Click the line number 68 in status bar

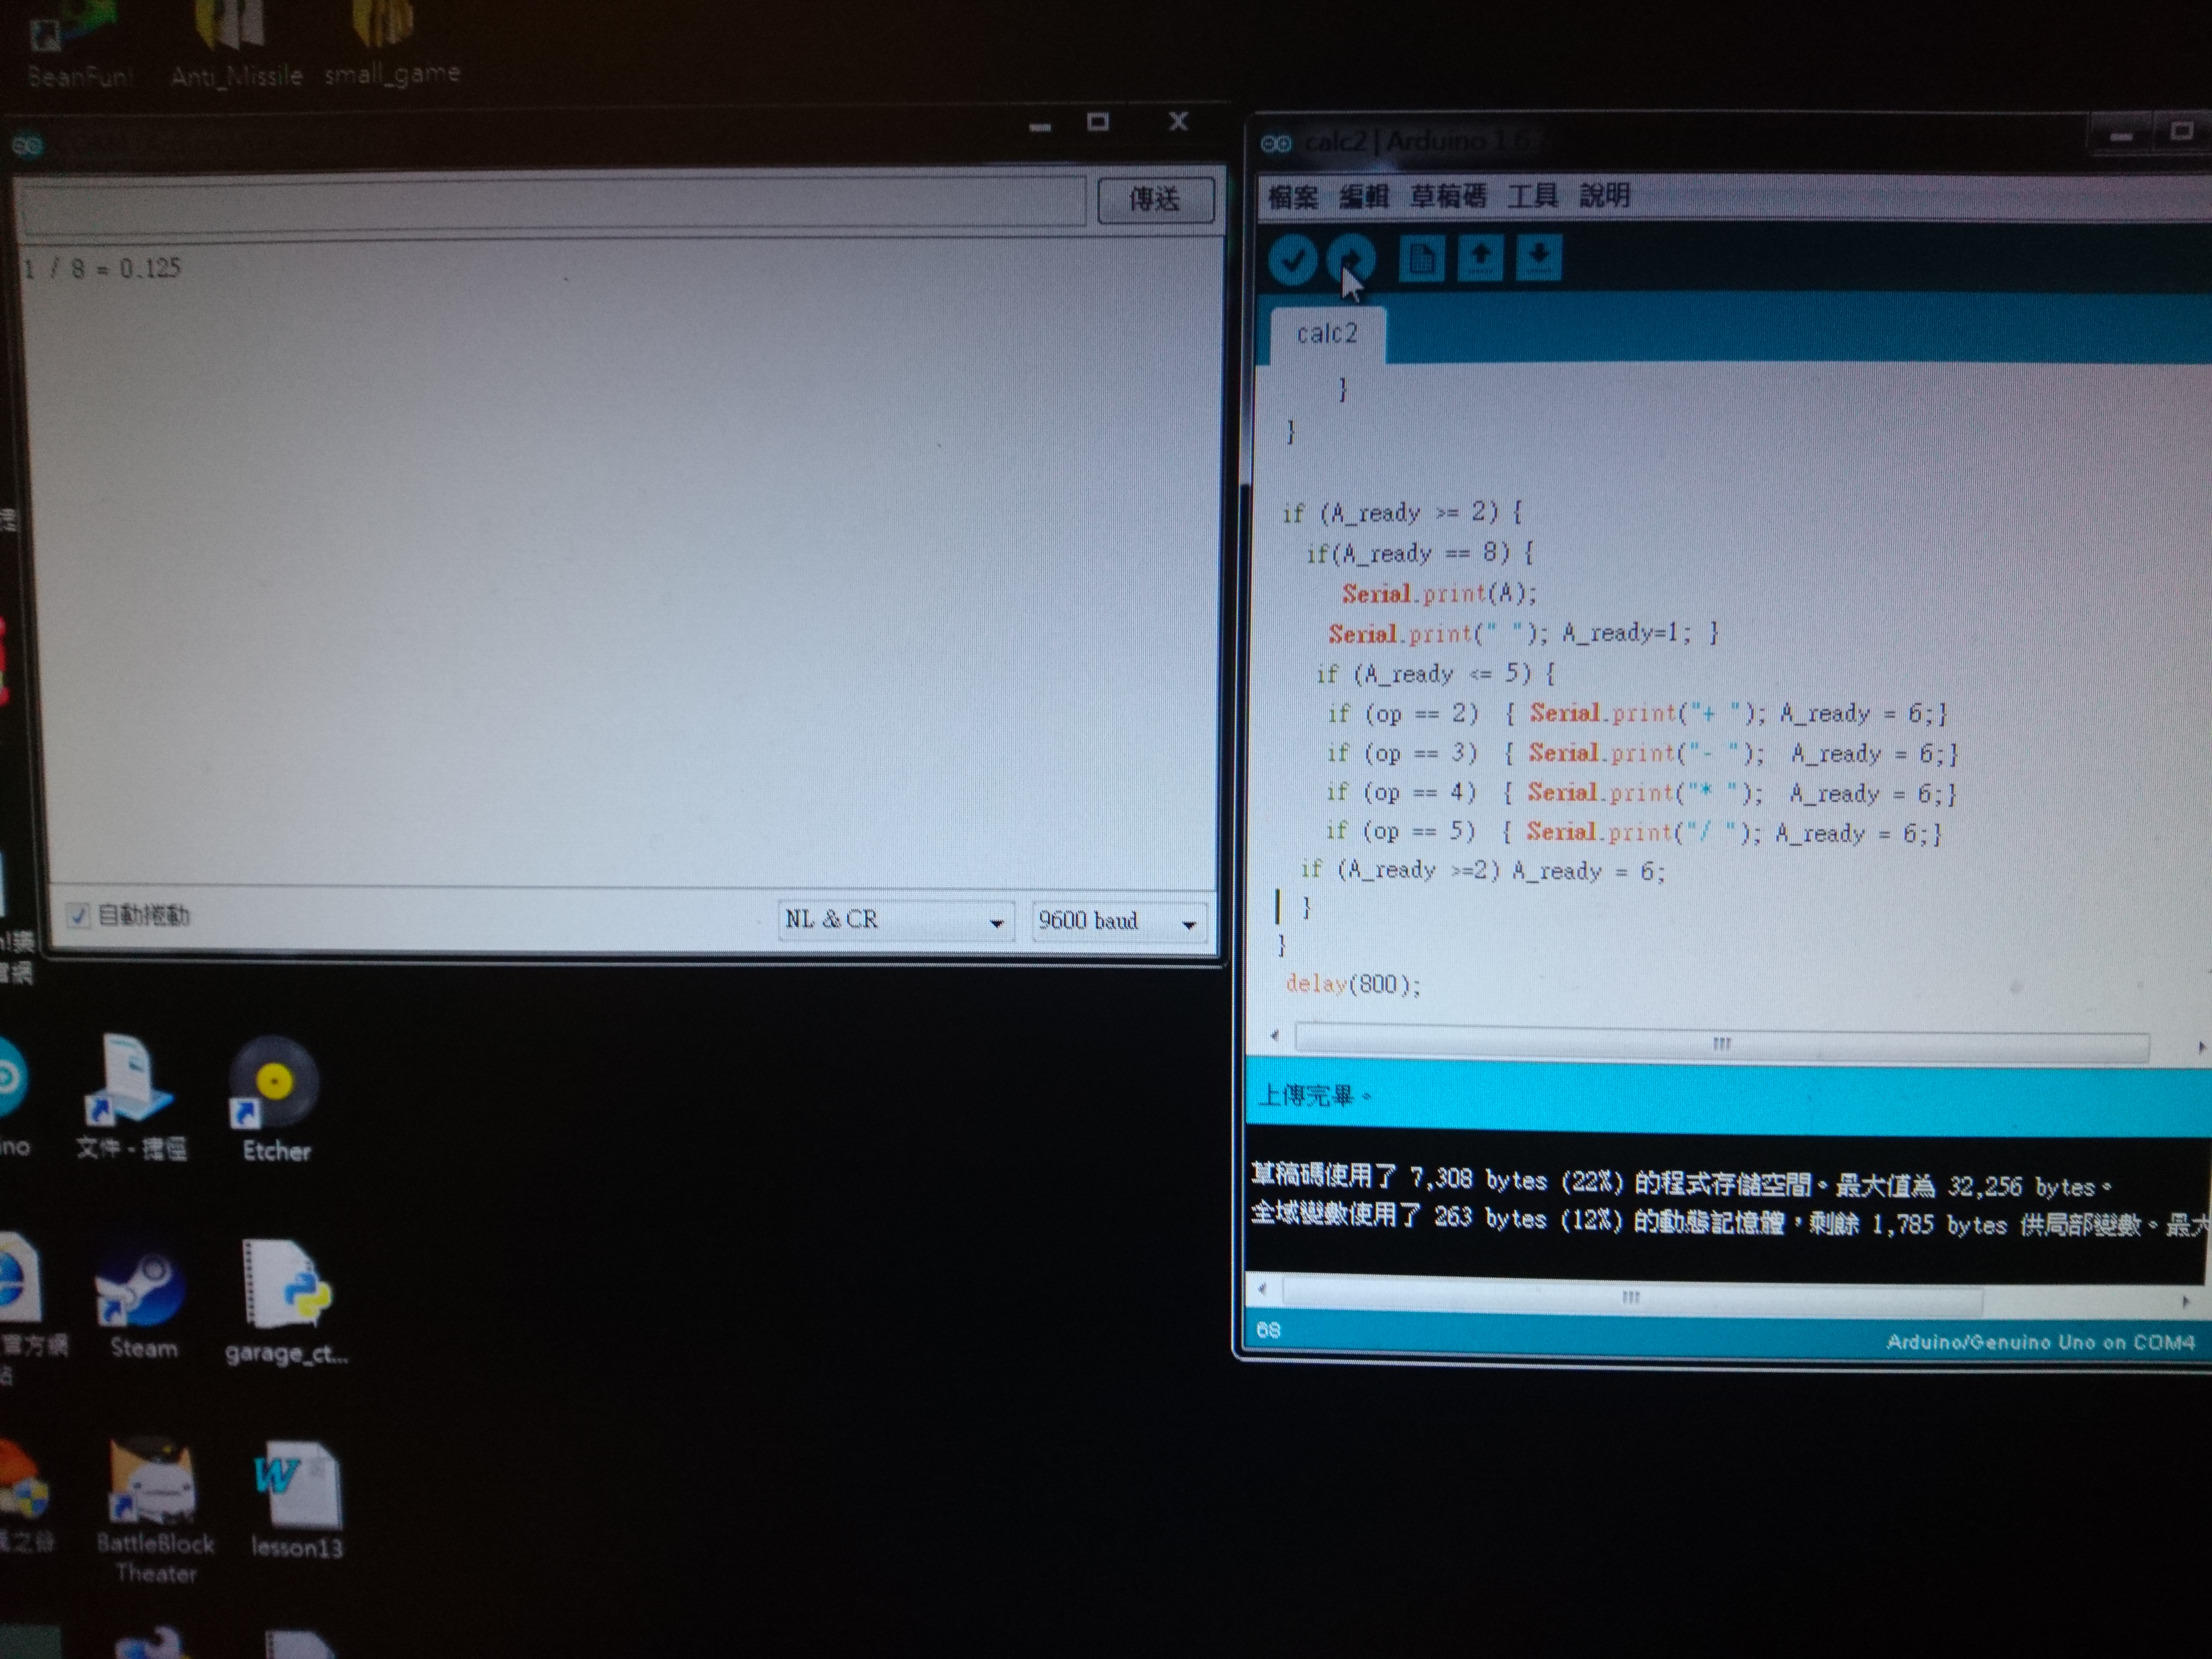[1268, 1330]
